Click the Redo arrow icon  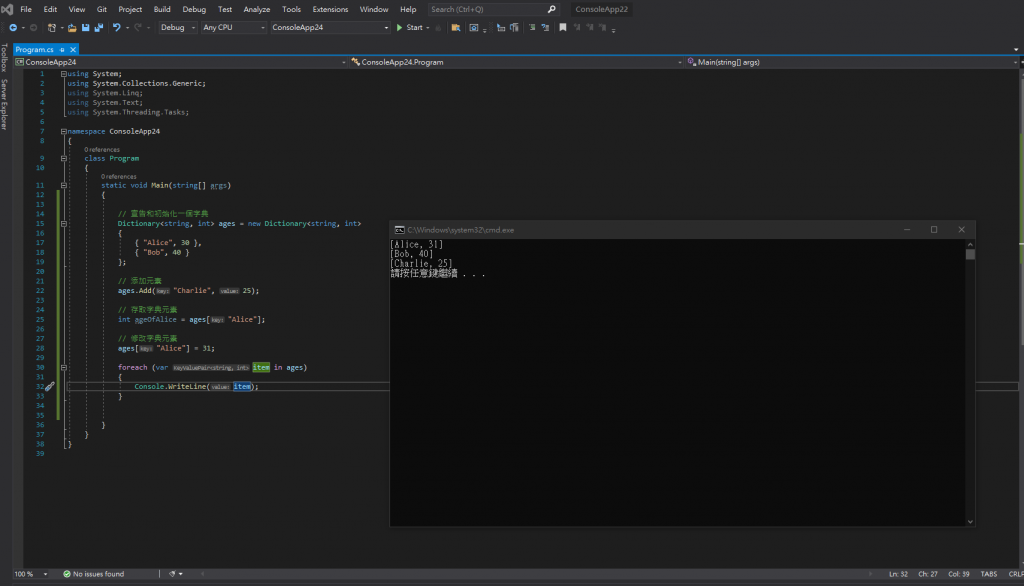tap(138, 27)
